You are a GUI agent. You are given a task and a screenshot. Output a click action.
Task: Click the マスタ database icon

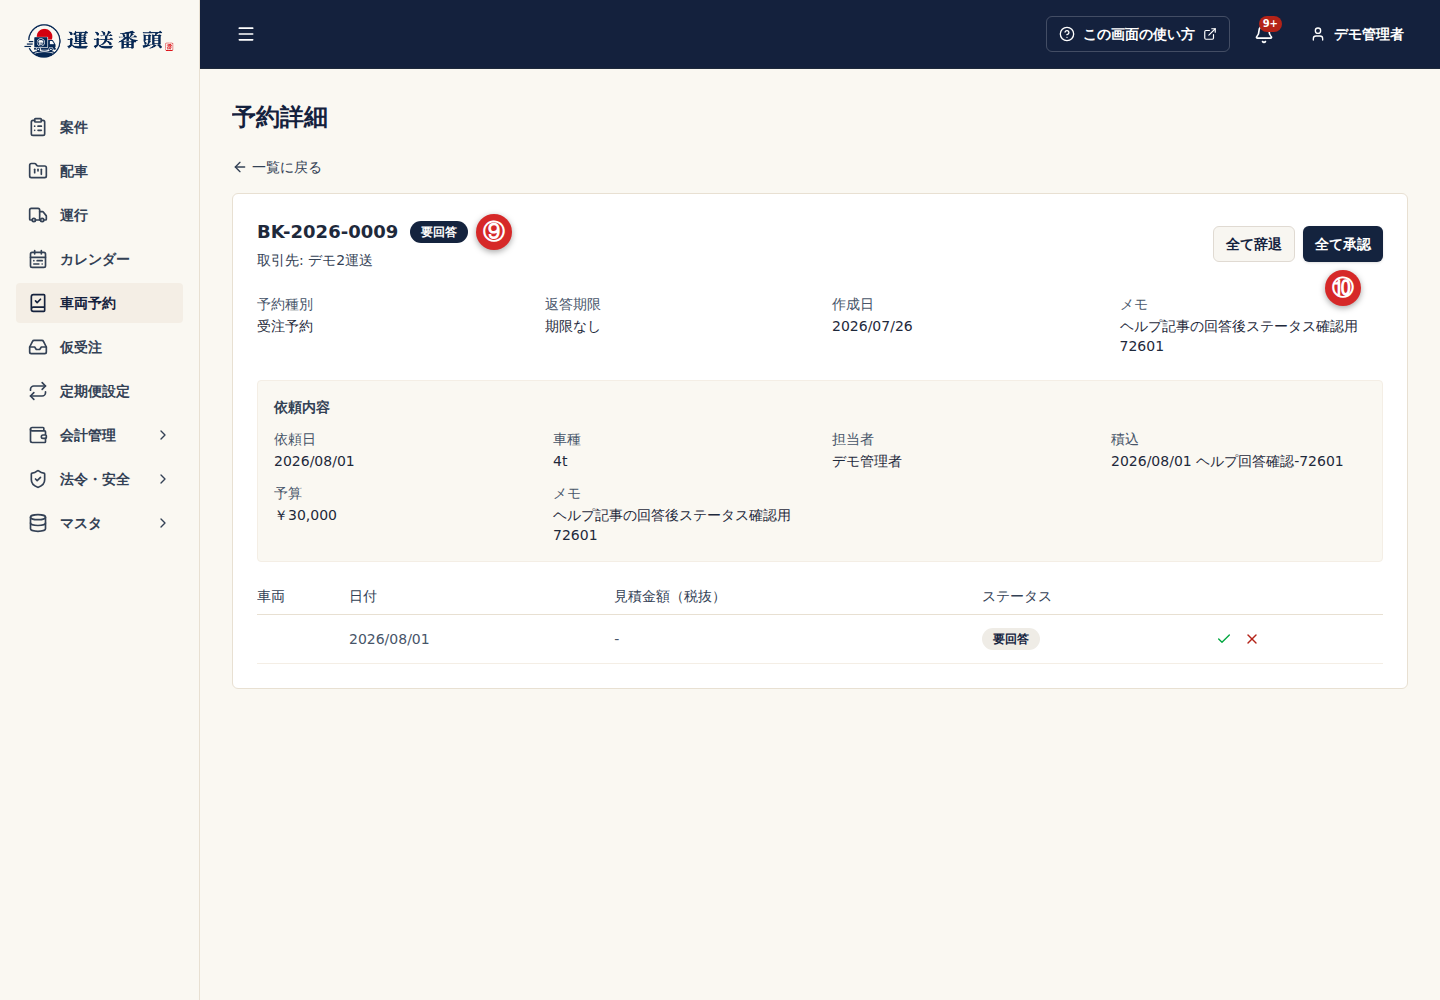click(38, 523)
